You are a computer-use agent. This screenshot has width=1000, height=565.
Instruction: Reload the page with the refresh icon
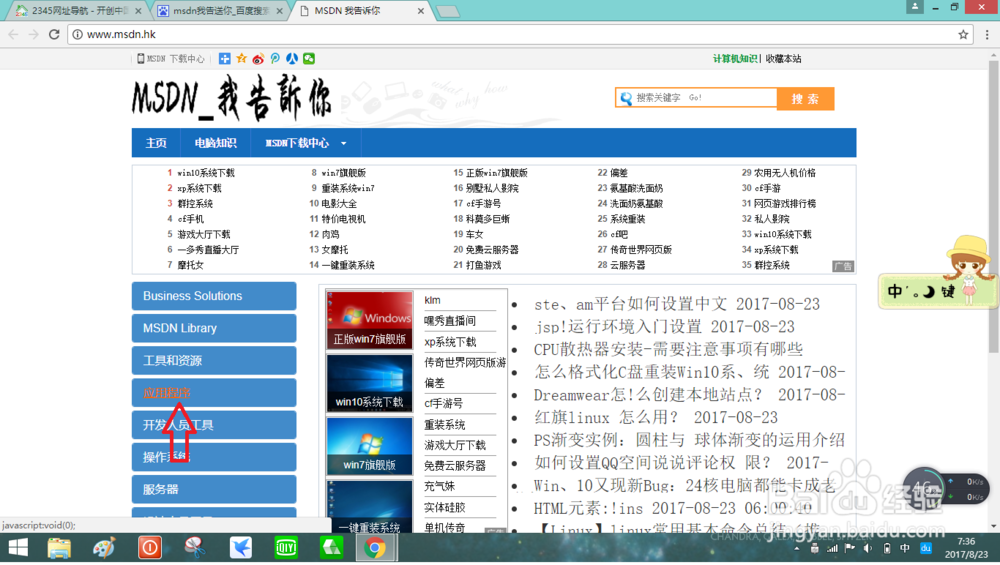[x=54, y=34]
